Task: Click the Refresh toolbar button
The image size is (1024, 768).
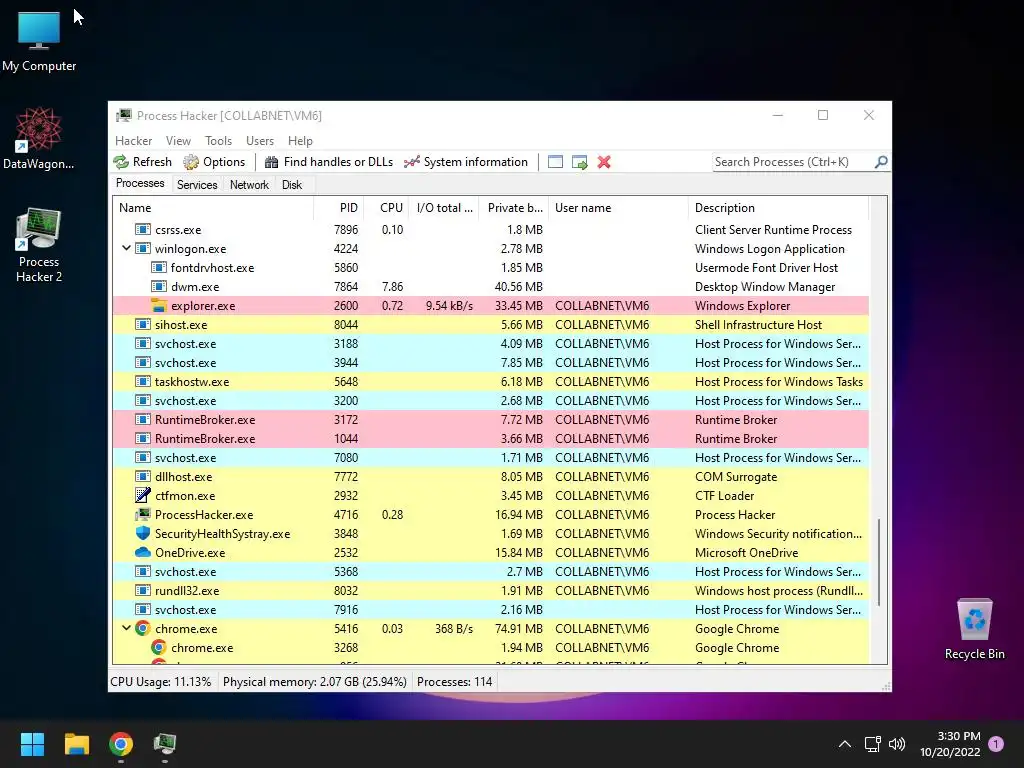Action: (142, 162)
